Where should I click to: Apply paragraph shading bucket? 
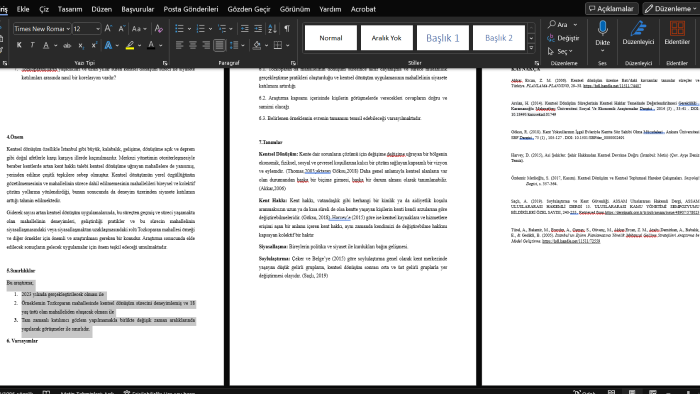coord(257,45)
